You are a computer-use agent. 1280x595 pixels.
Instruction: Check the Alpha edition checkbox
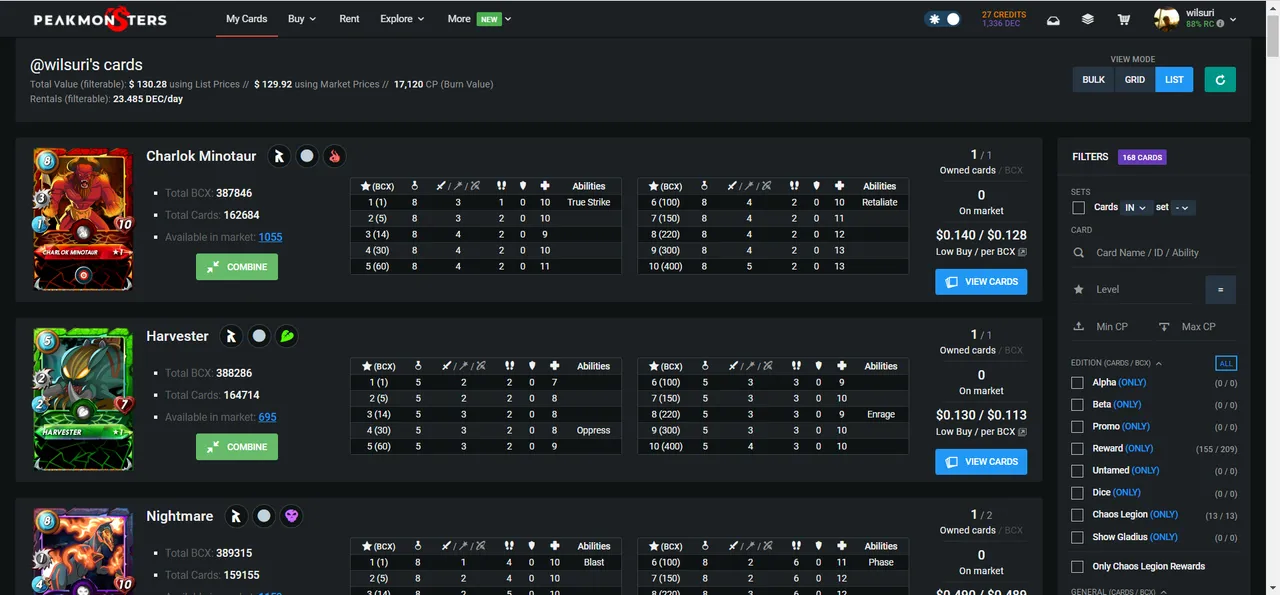coord(1078,383)
